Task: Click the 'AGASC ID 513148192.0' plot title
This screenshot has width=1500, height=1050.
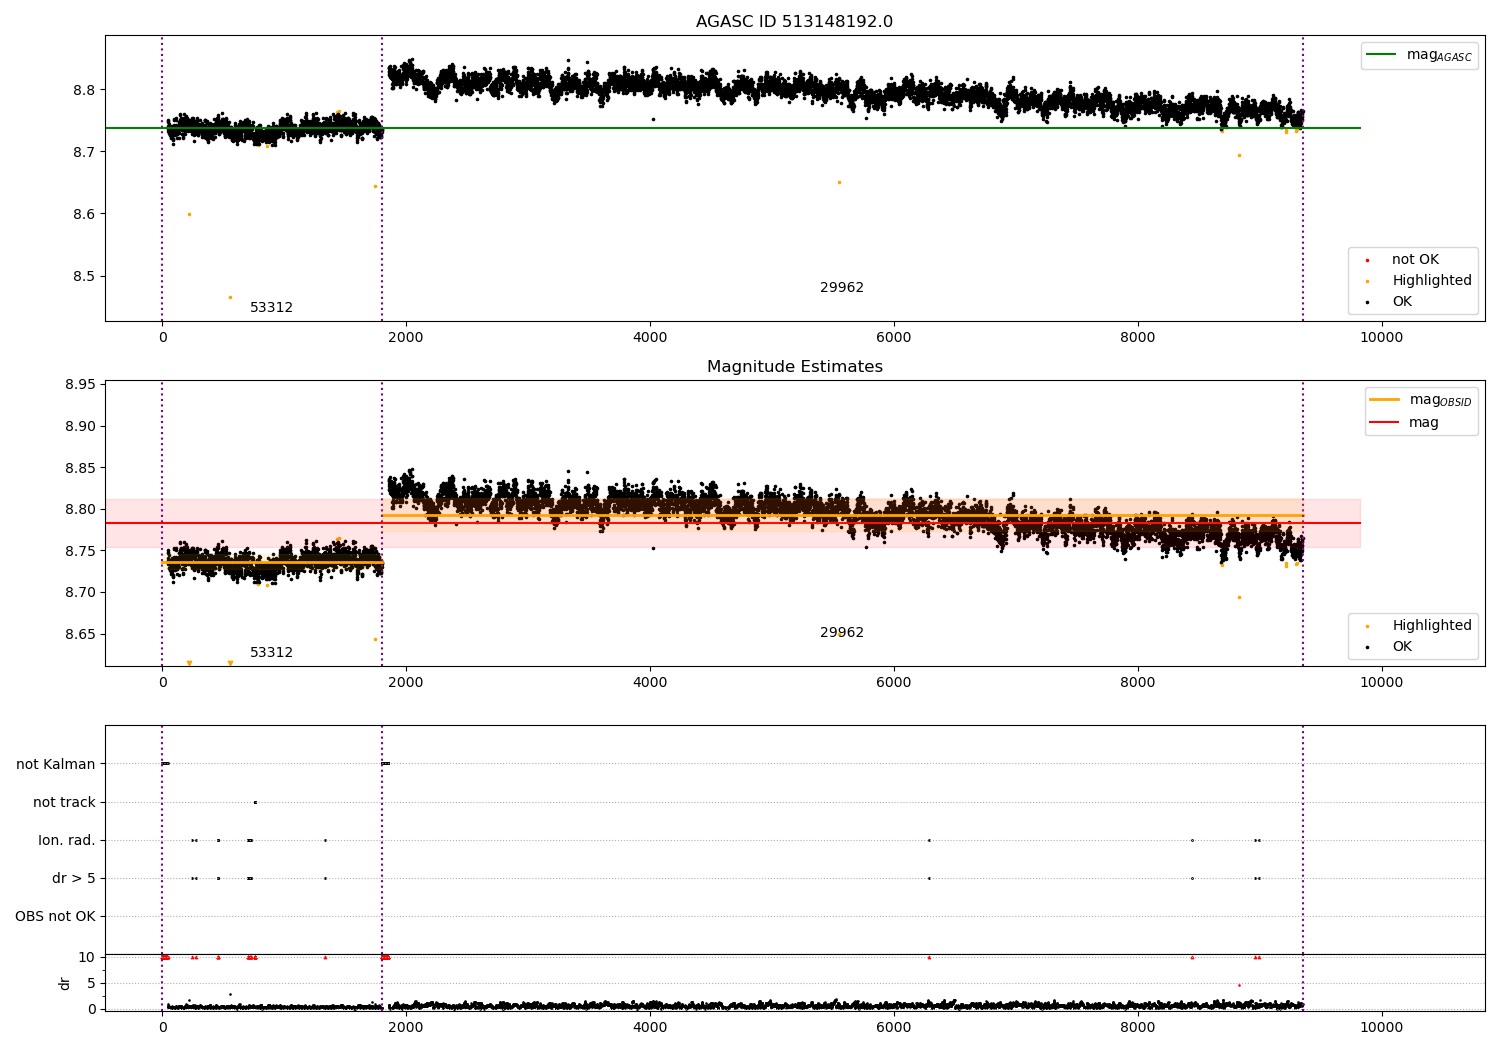Action: pyautogui.click(x=794, y=22)
